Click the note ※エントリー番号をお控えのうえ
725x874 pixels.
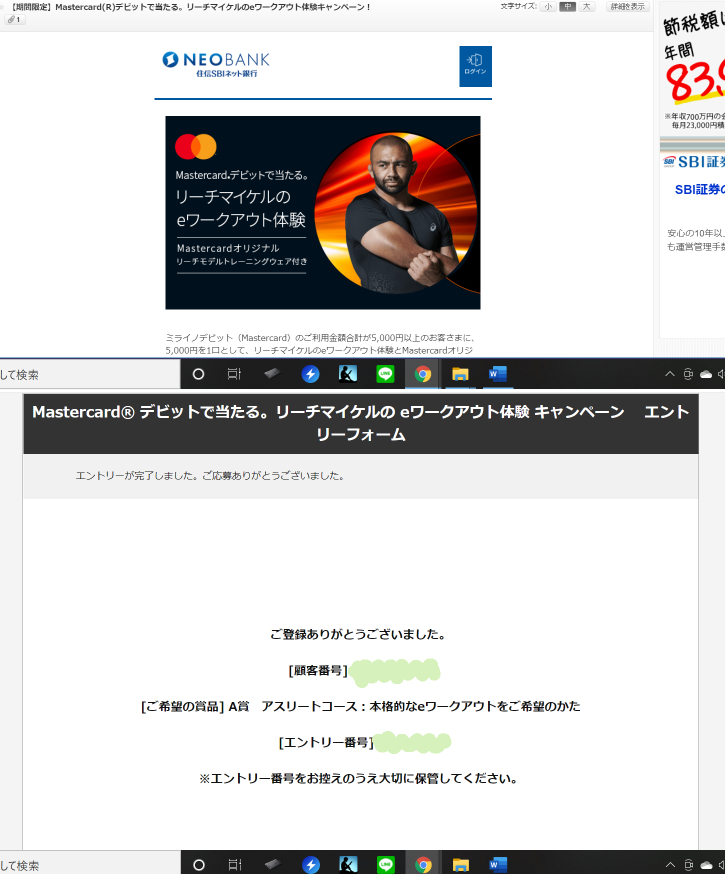(x=358, y=779)
